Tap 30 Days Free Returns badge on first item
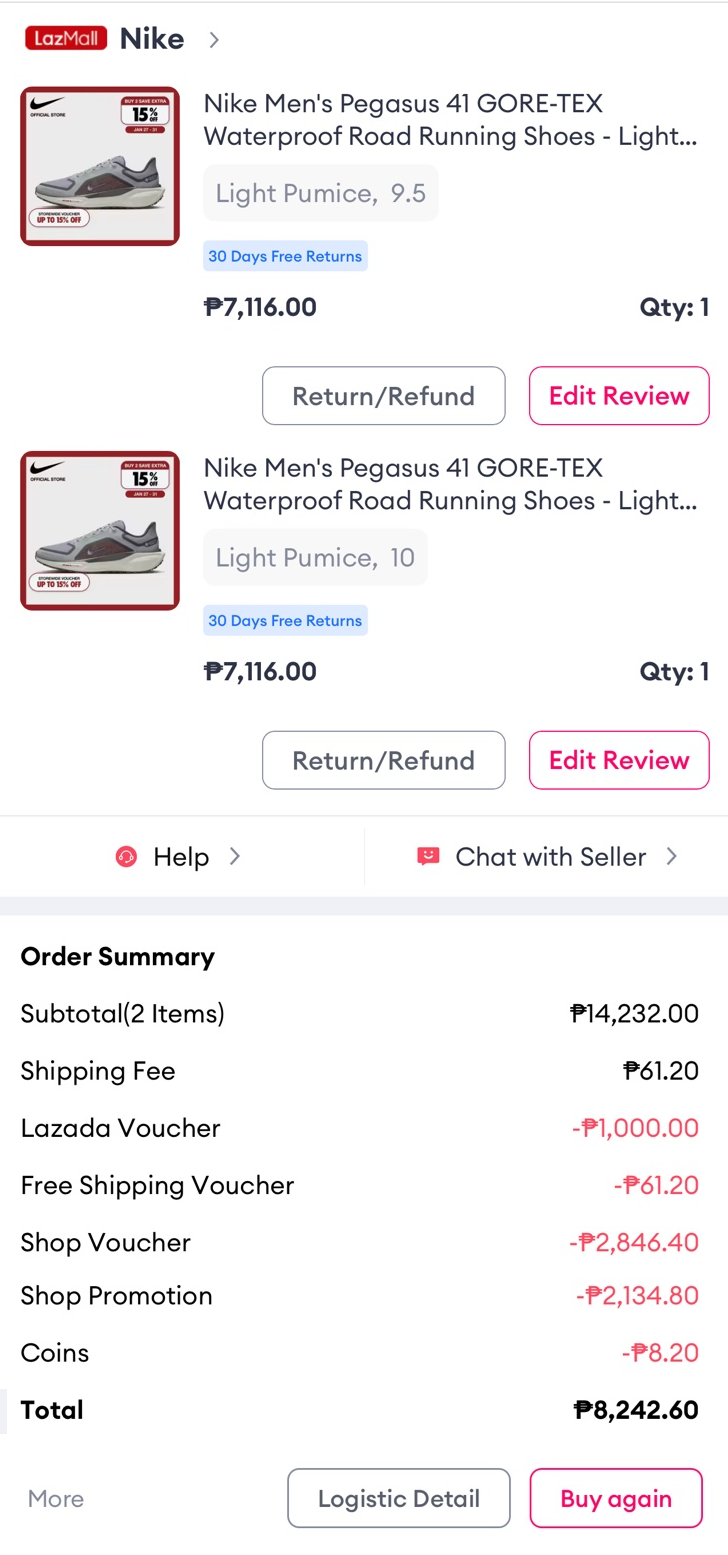 [285, 256]
